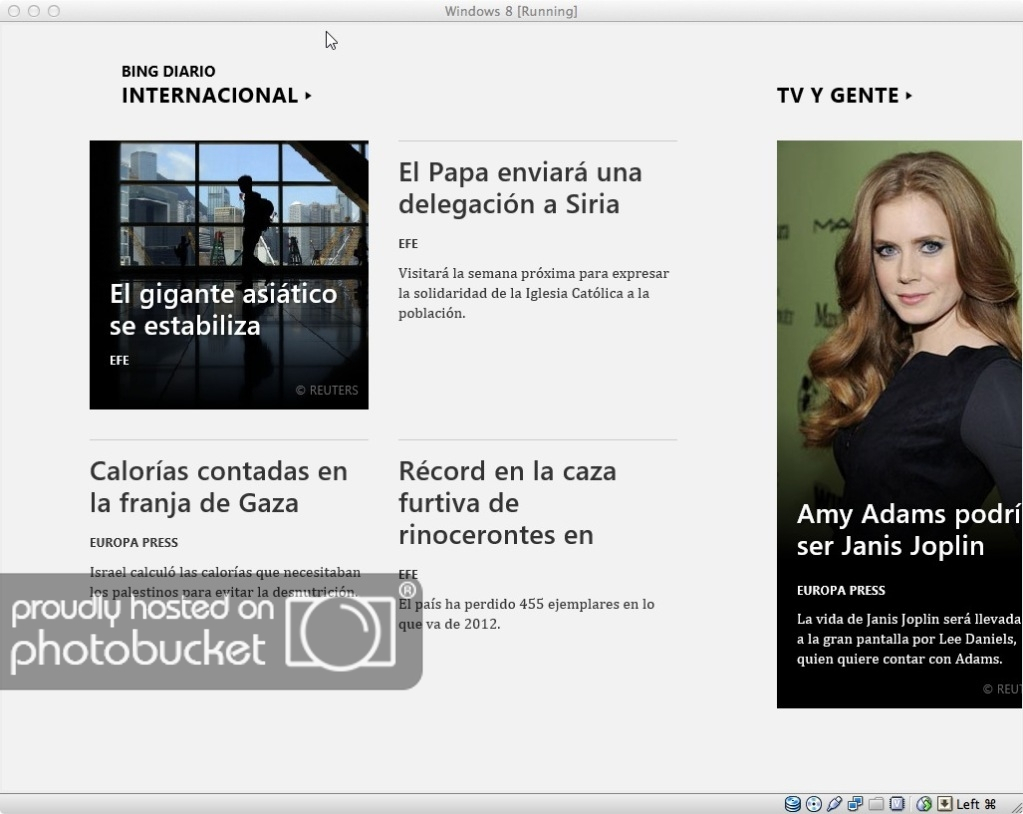Click the optical disc CD icon
This screenshot has height=814, width=1023.
[x=814, y=804]
